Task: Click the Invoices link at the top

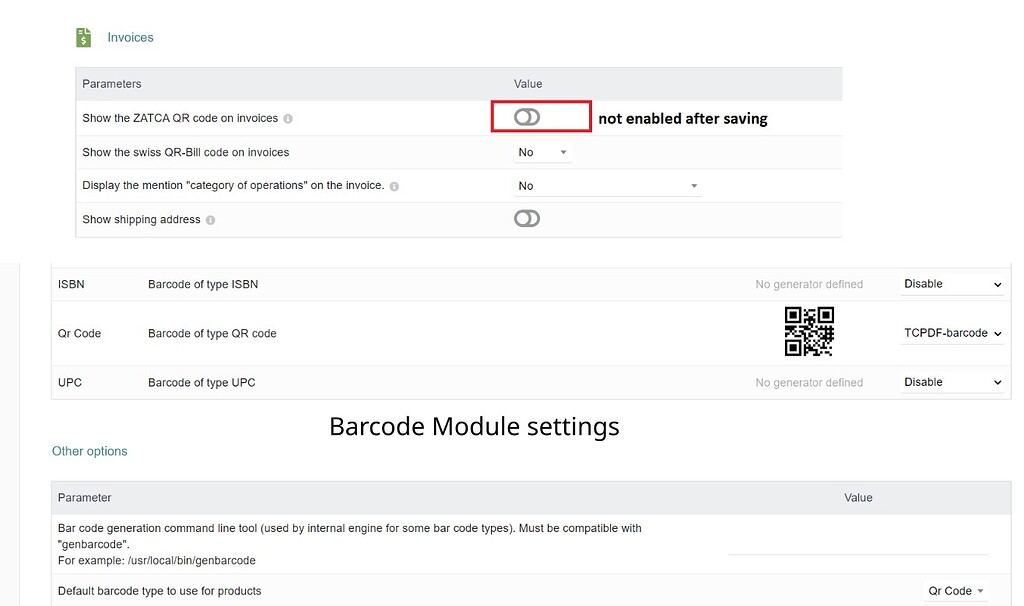Action: [x=131, y=37]
